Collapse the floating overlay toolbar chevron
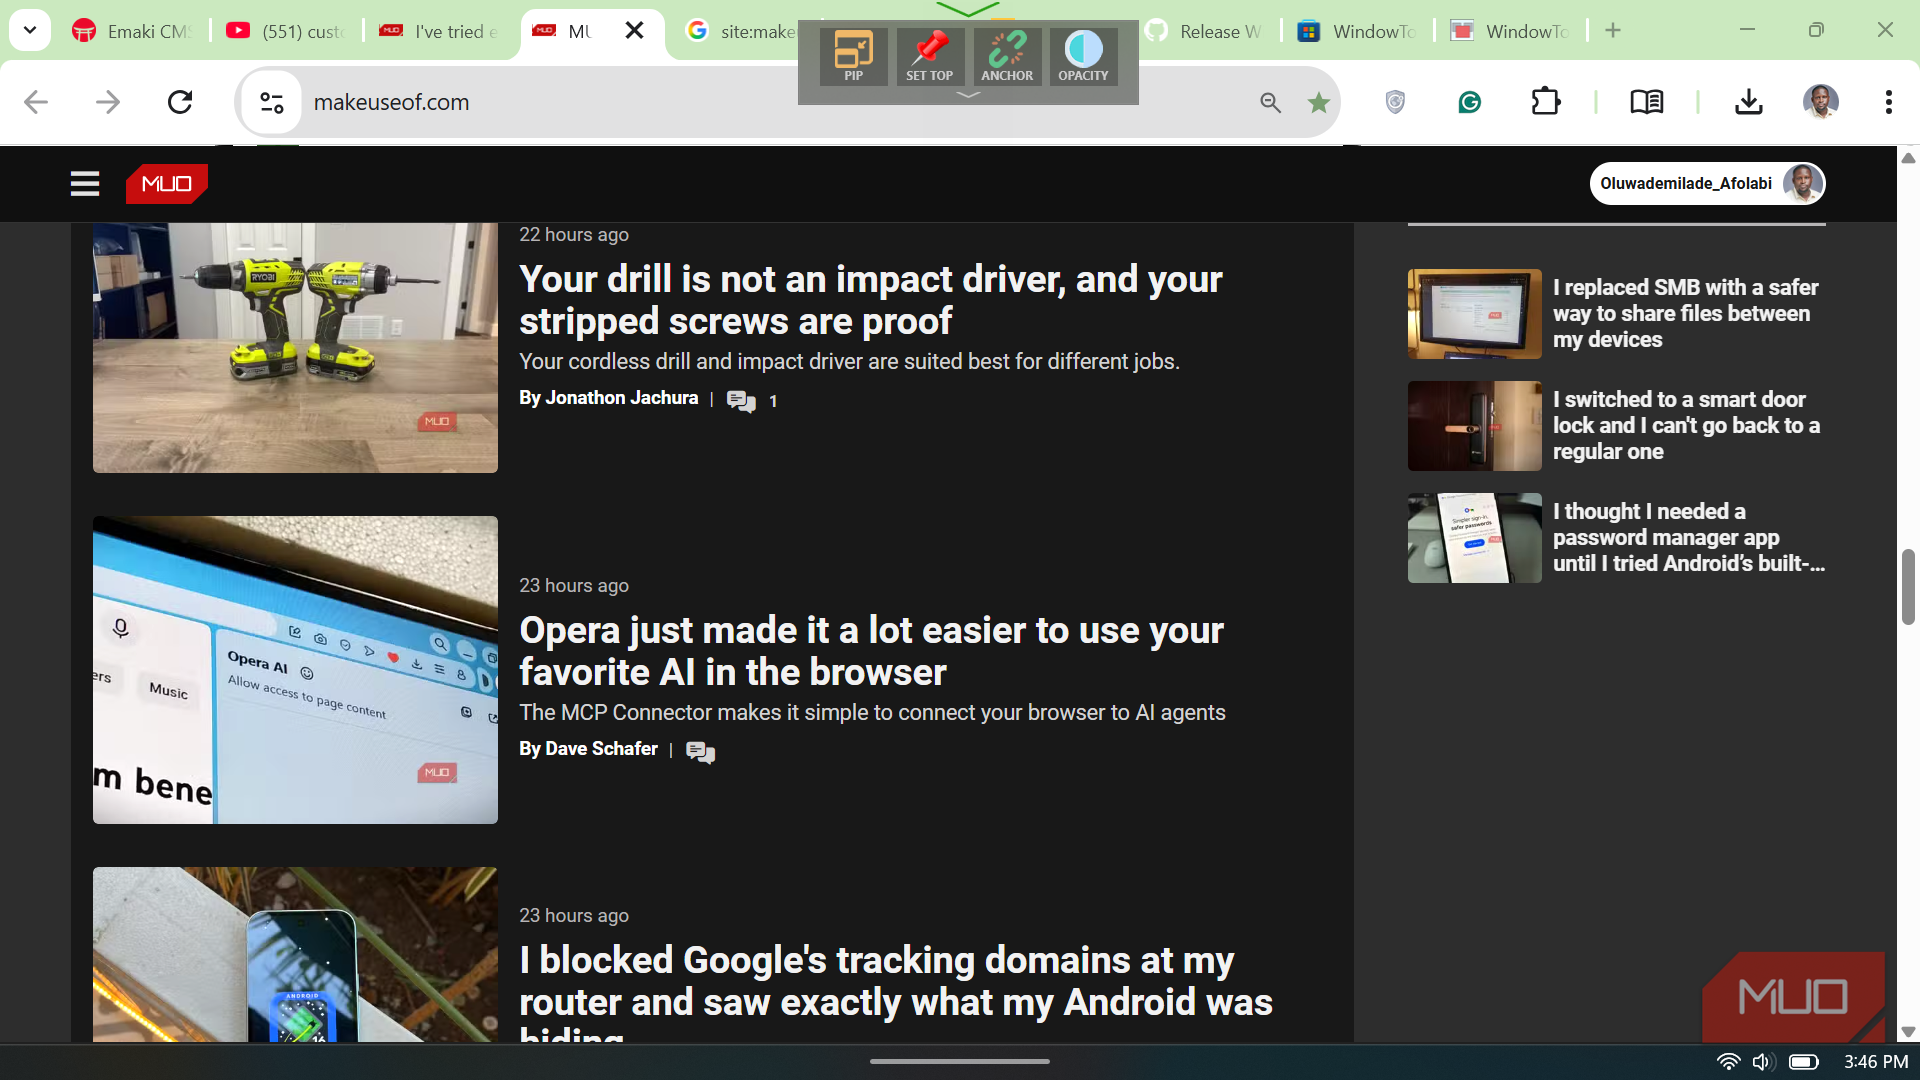This screenshot has width=1920, height=1080. coord(968,95)
